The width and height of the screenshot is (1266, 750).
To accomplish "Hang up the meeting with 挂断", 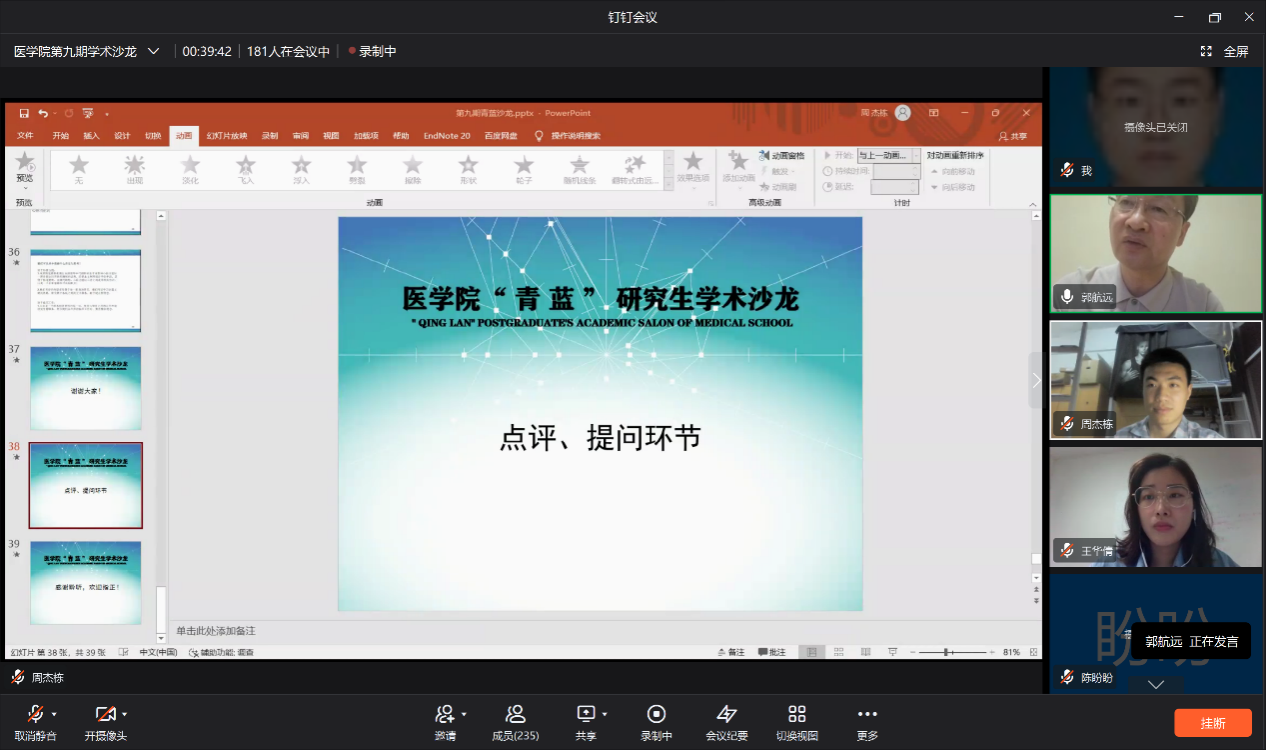I will [1213, 723].
